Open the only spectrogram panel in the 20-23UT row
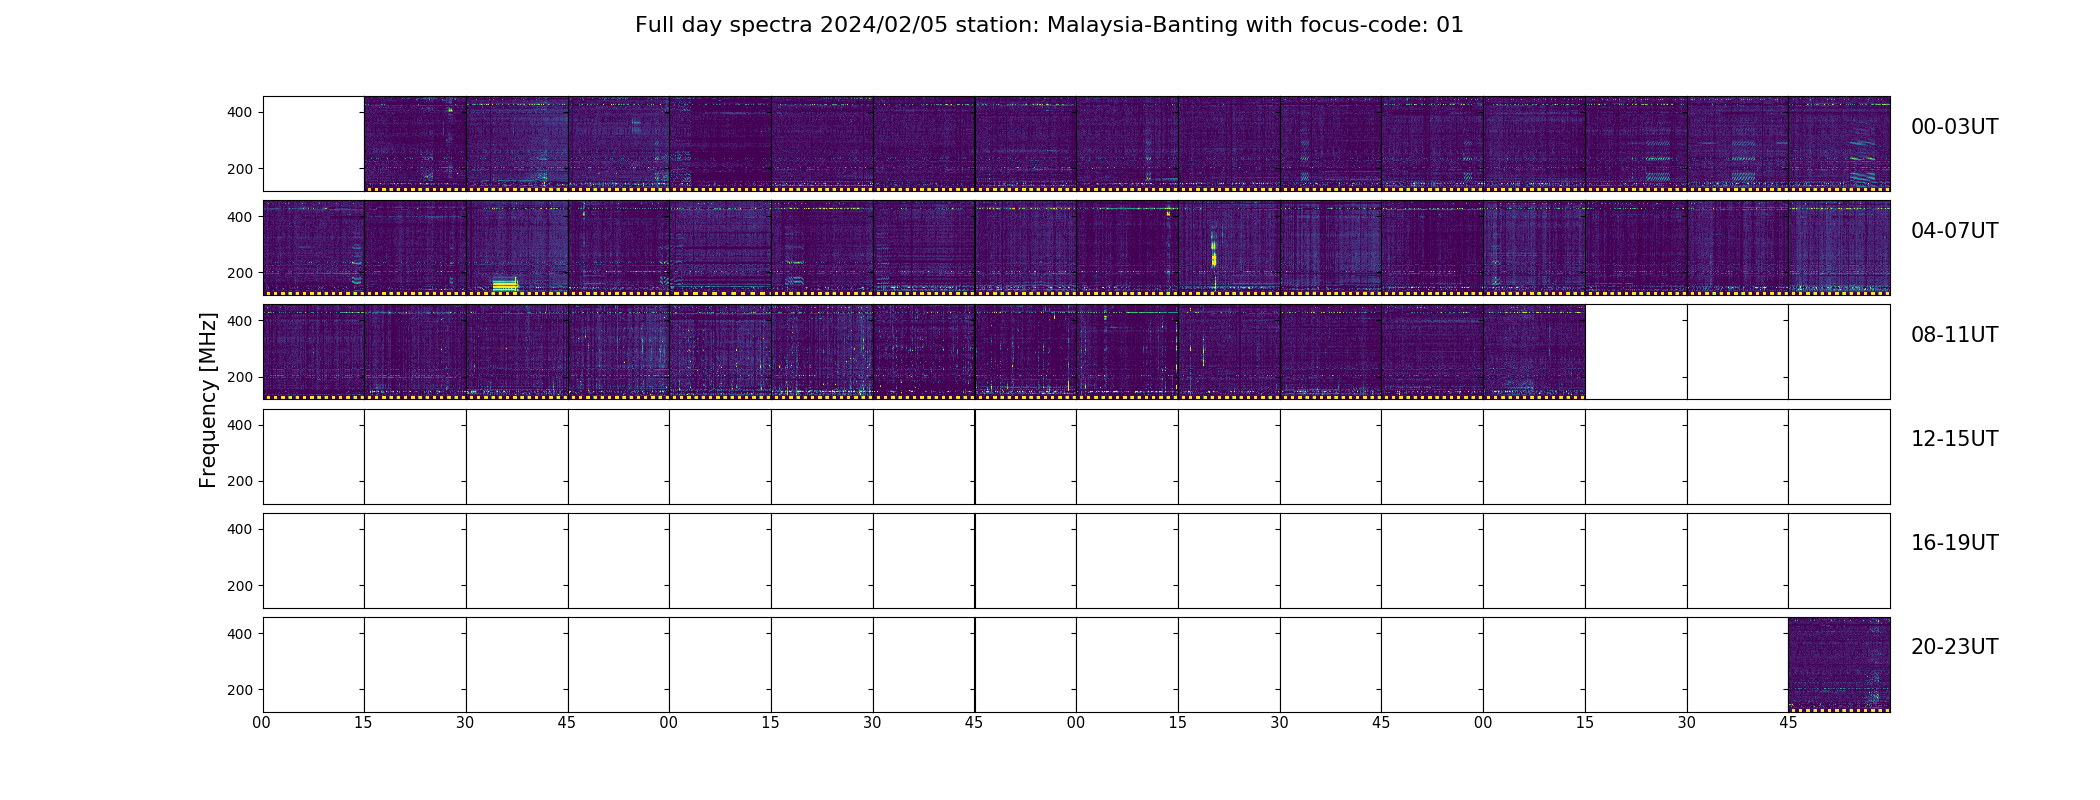This screenshot has width=2100, height=800. tap(1839, 665)
